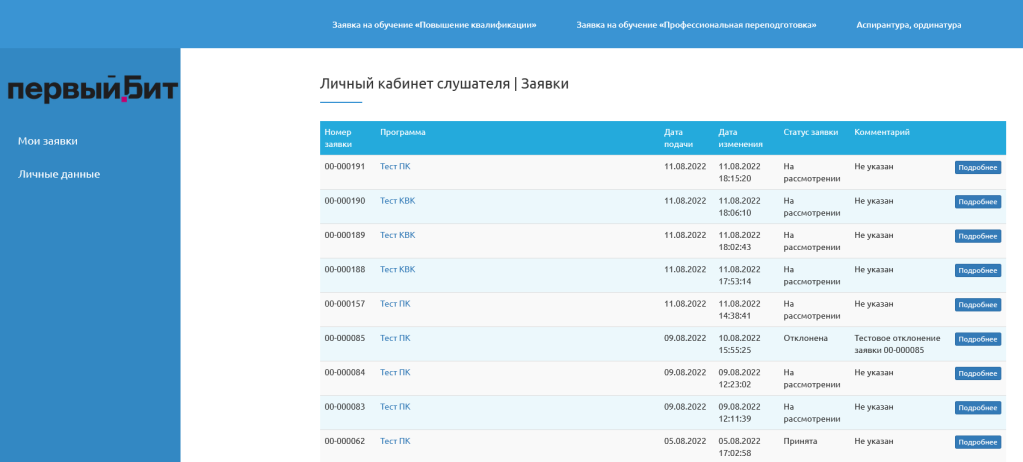Open Тест ПК link in row 00-000084

tap(395, 372)
